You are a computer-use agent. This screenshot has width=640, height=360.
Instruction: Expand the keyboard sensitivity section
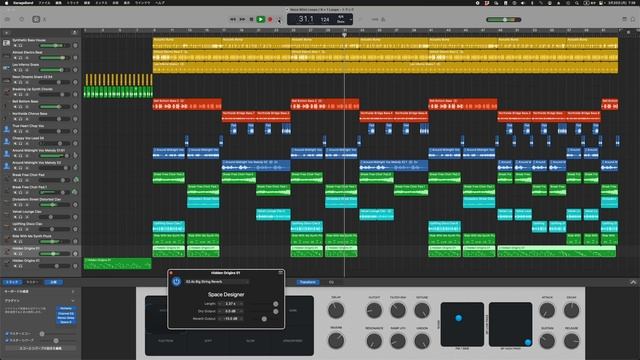click(x=73, y=291)
